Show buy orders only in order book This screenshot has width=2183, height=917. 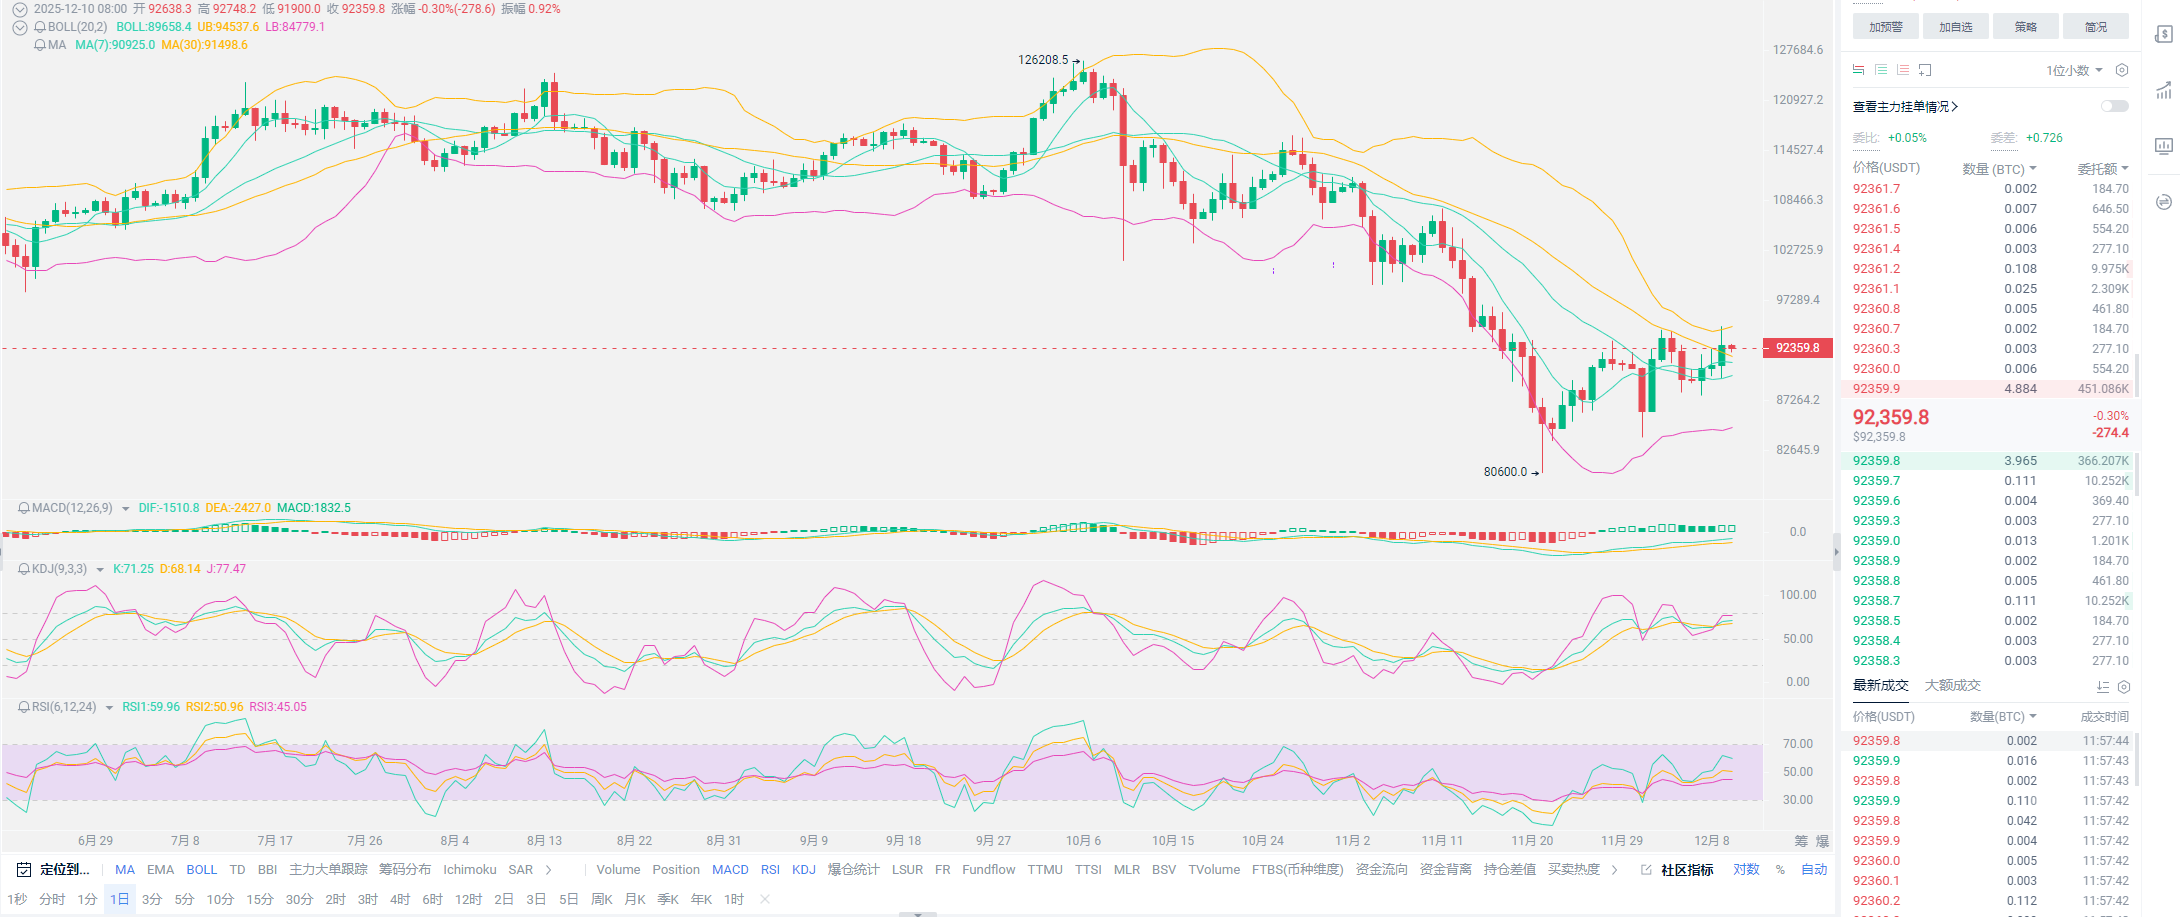1881,70
